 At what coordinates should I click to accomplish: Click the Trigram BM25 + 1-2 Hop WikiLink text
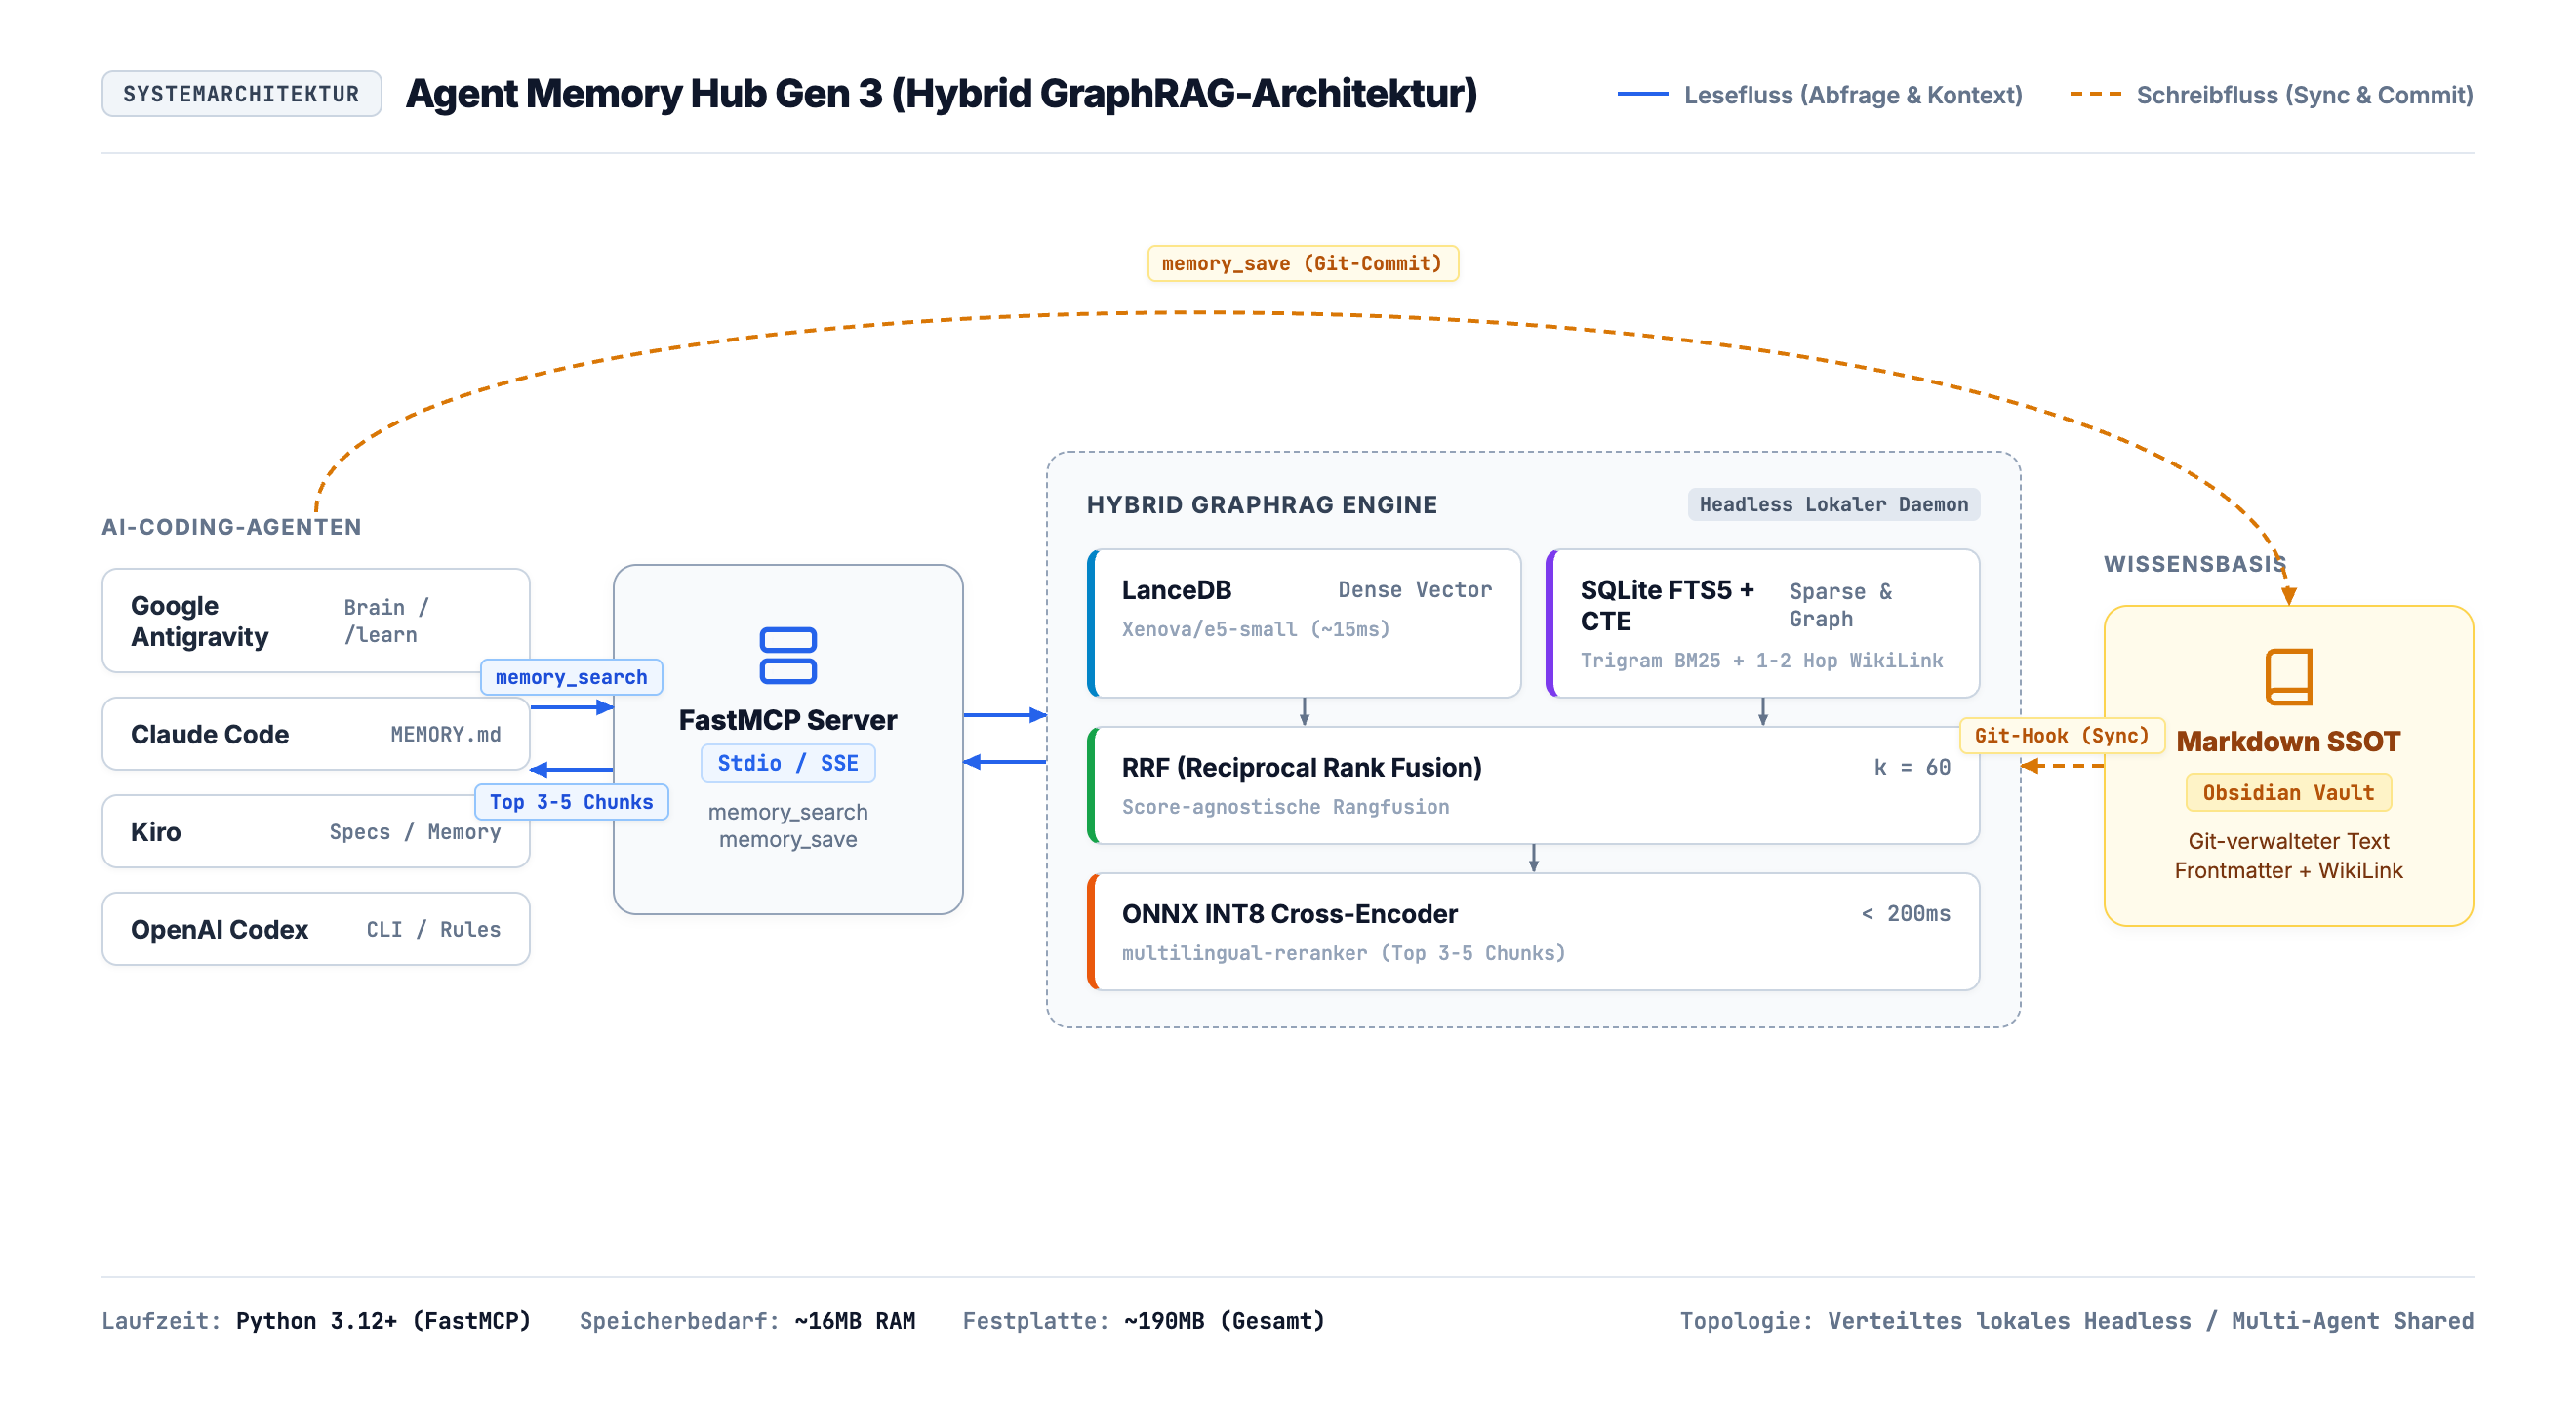(1762, 660)
